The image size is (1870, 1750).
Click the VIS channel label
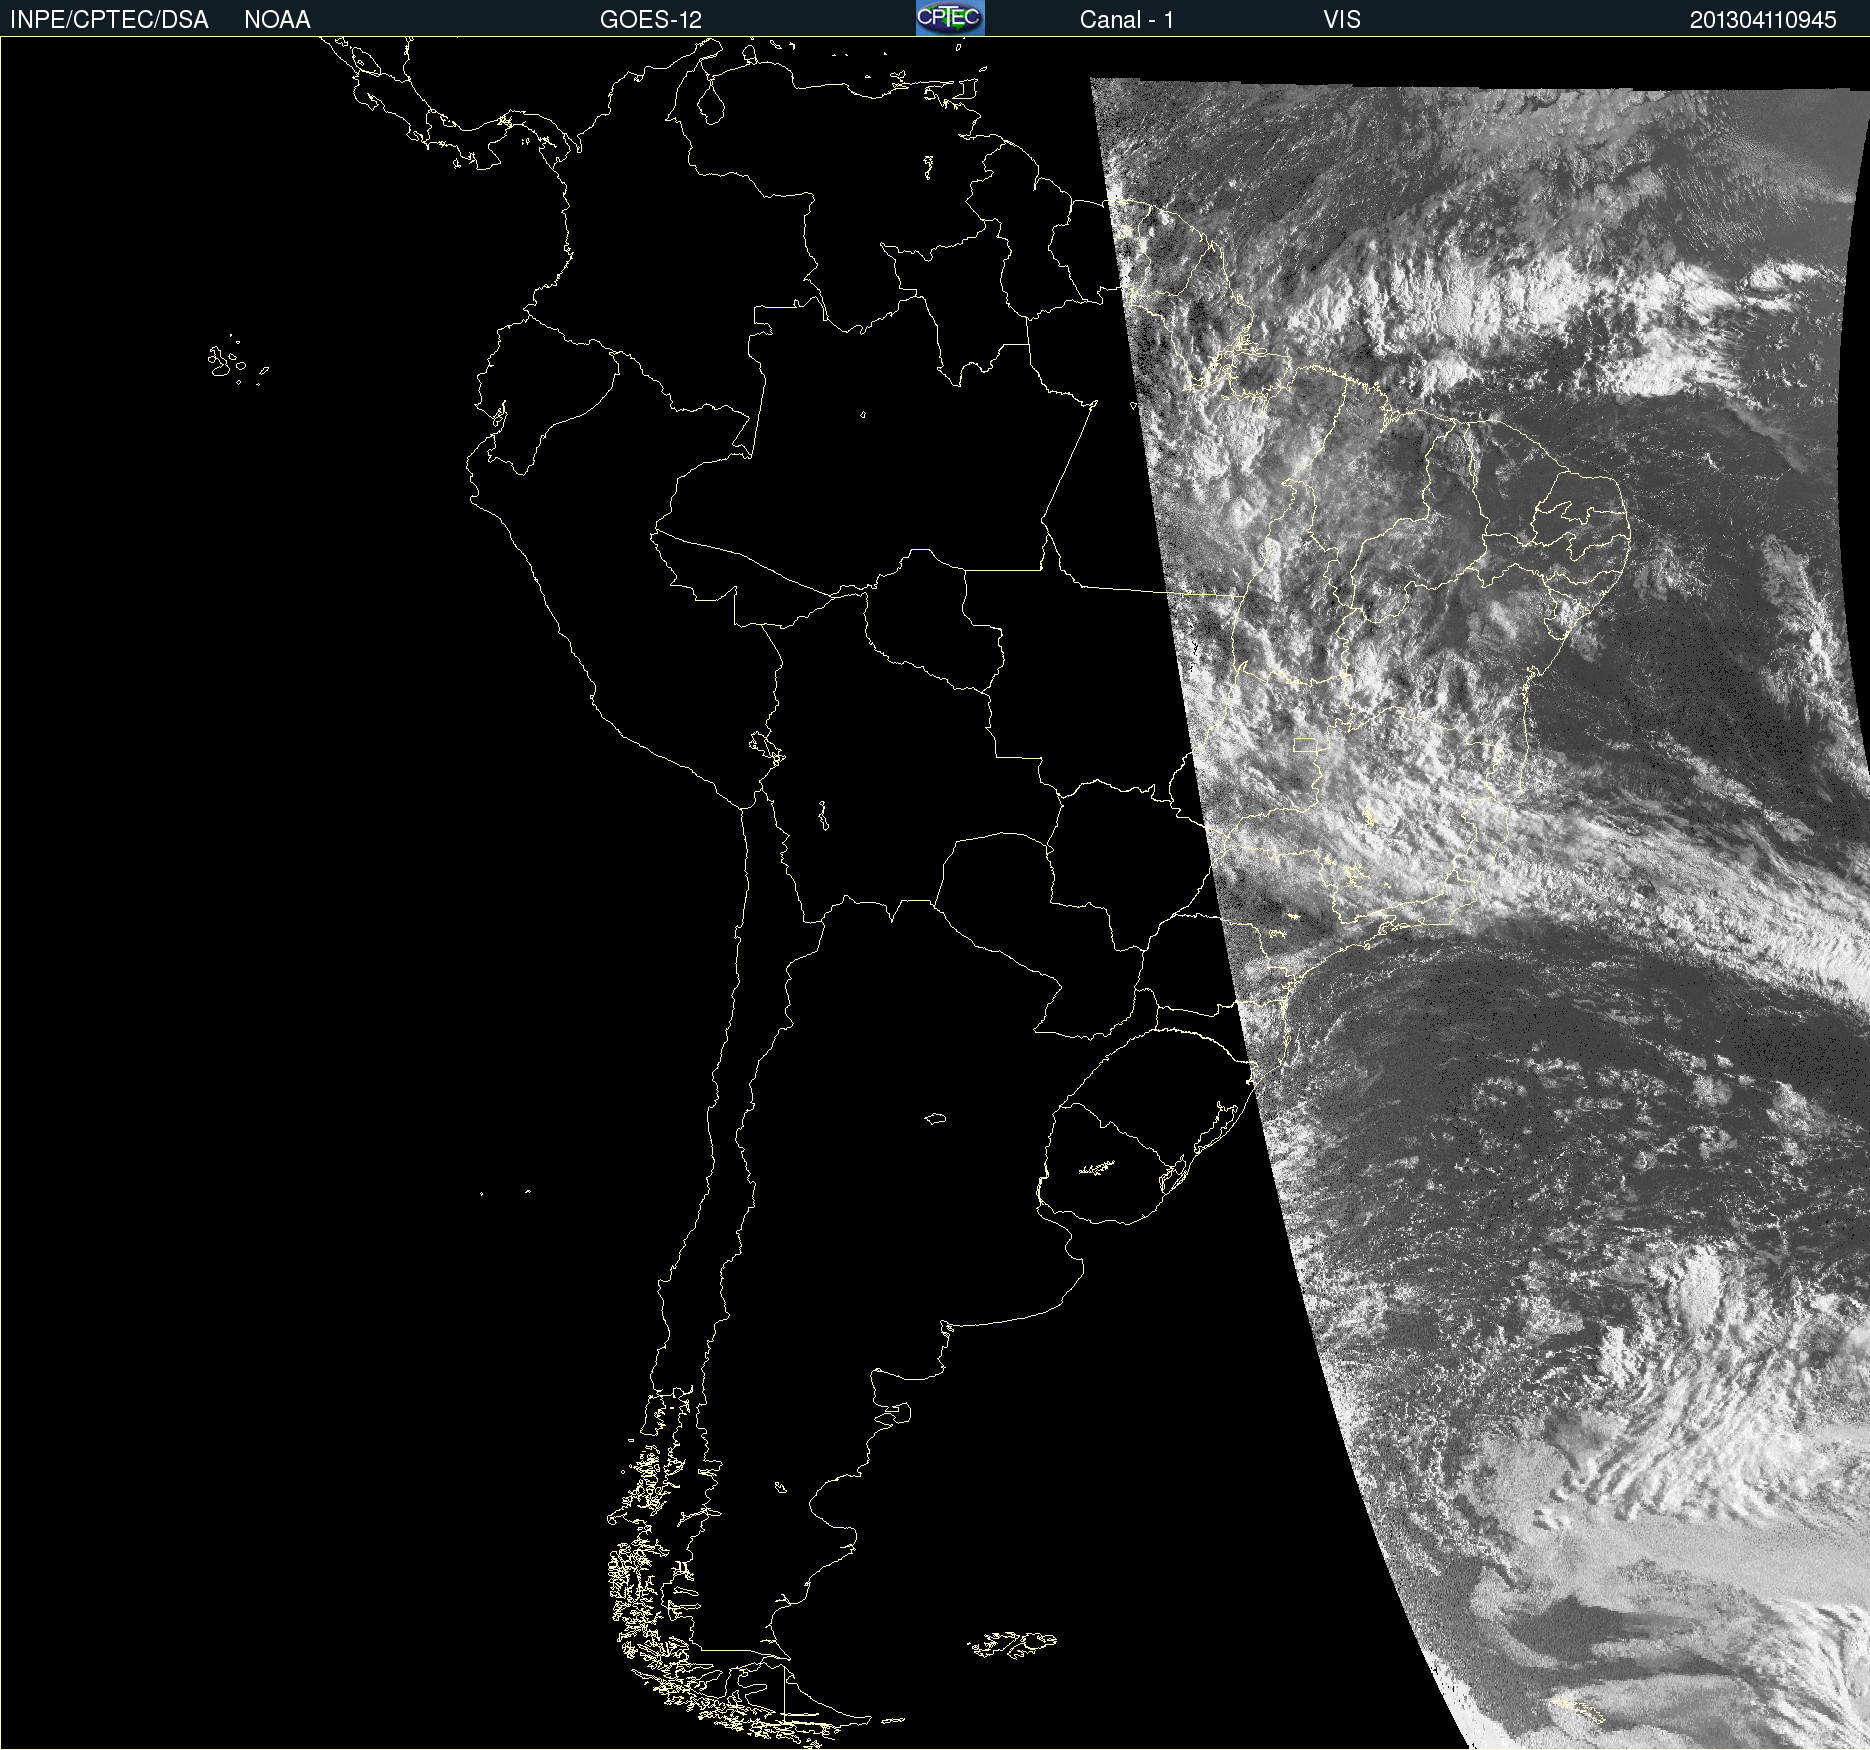(x=1342, y=20)
